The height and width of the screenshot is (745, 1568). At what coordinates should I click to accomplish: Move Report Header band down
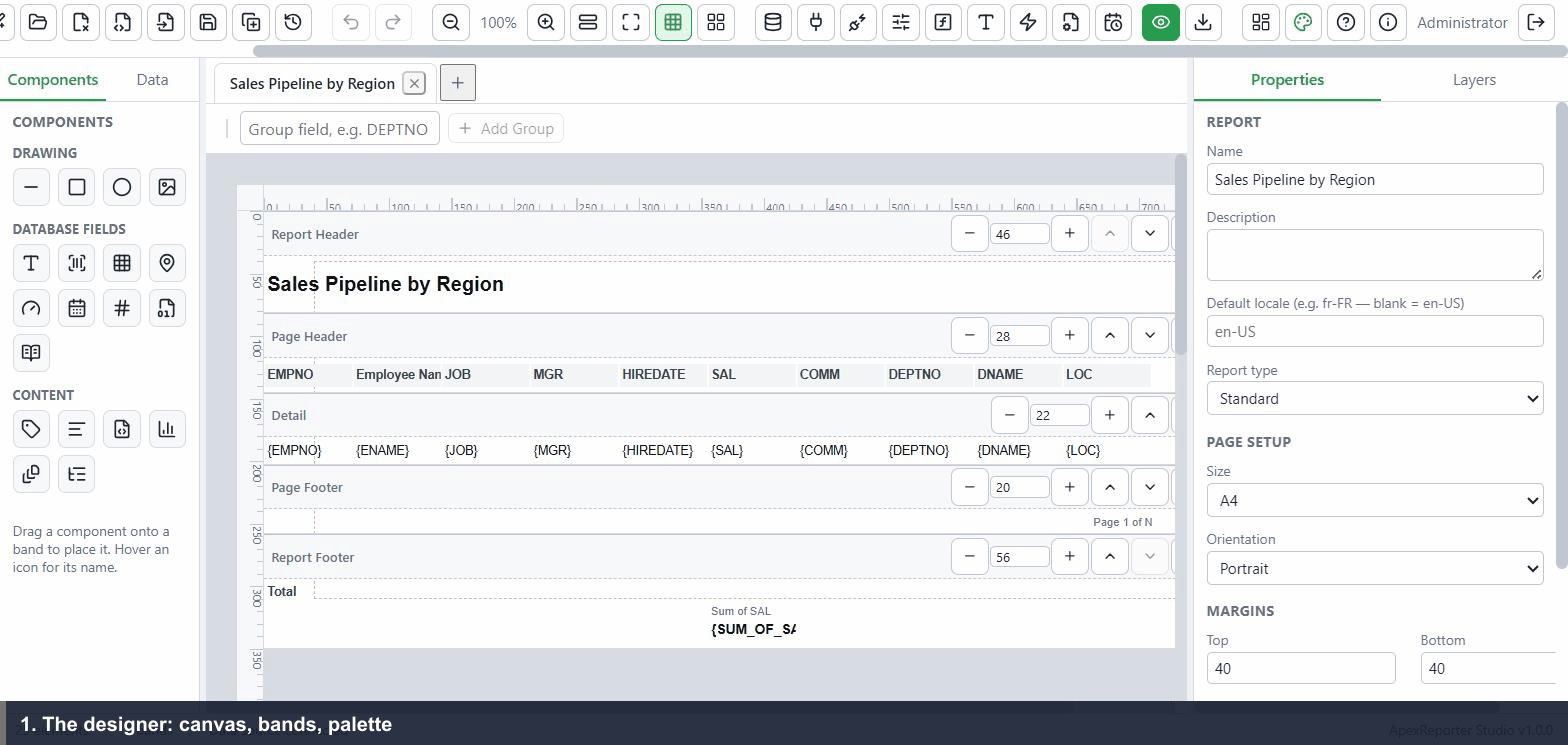1150,233
